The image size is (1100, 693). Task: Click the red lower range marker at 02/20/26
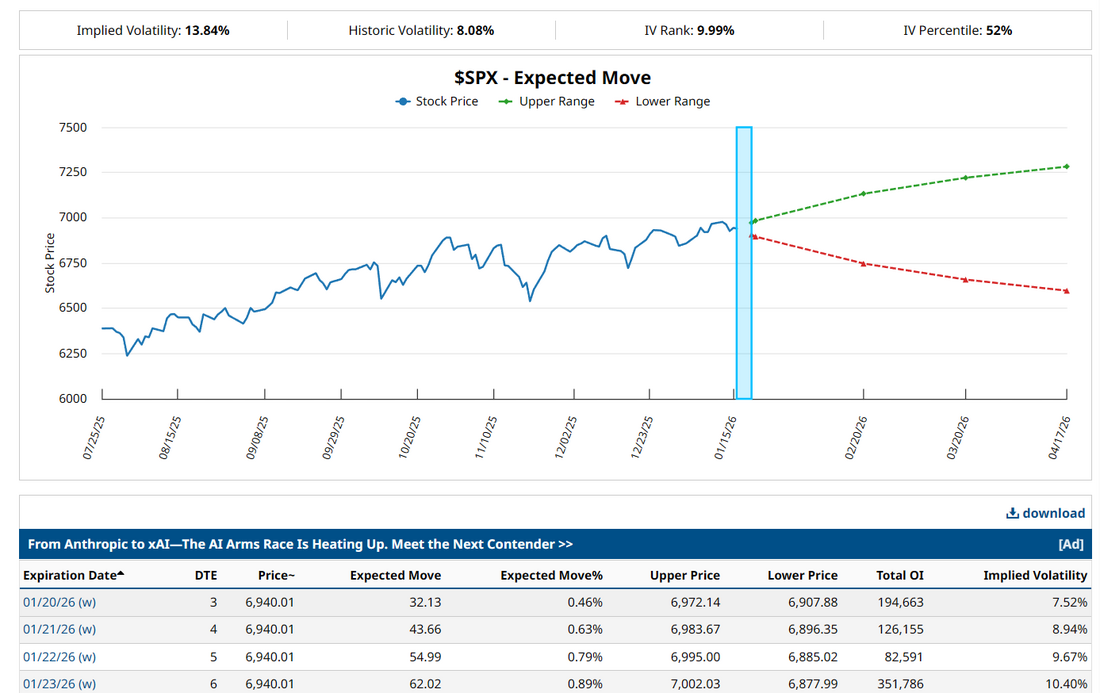click(x=863, y=263)
